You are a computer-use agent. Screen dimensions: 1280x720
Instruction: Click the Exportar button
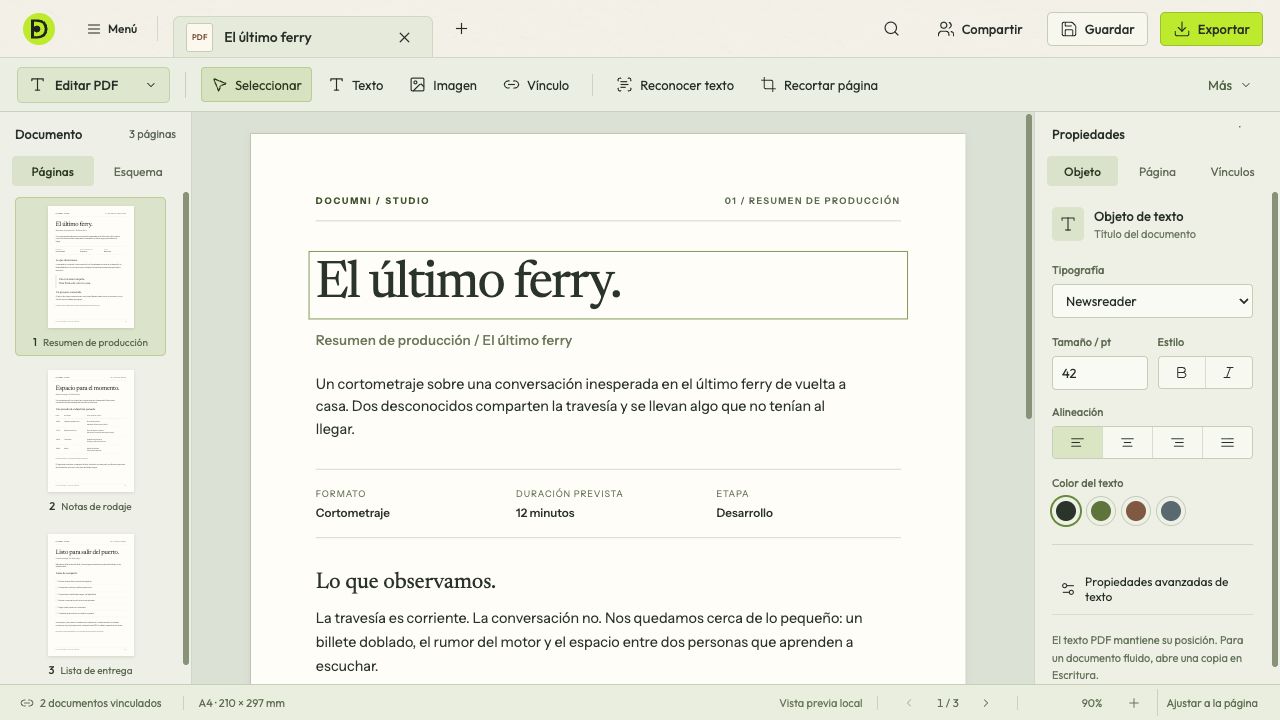tap(1211, 29)
